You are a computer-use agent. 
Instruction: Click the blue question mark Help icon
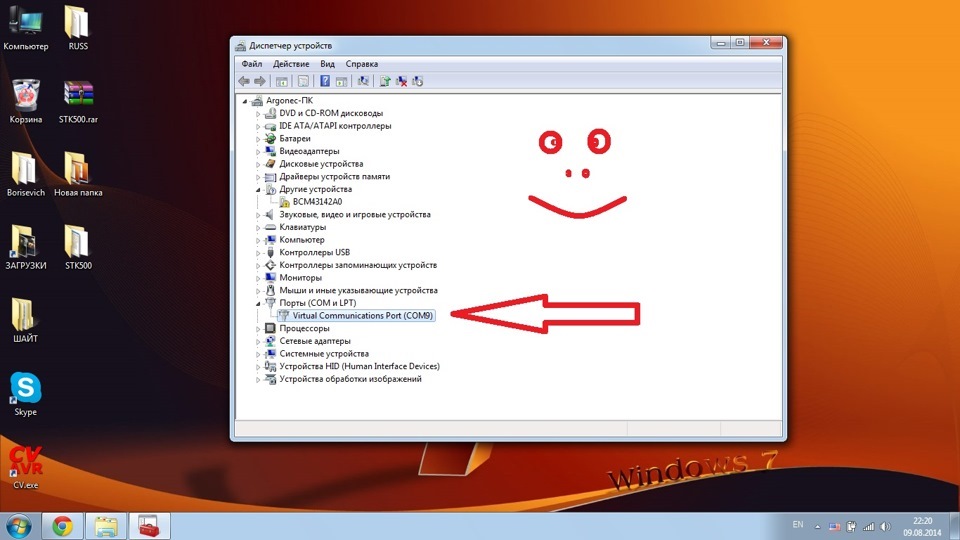point(325,81)
